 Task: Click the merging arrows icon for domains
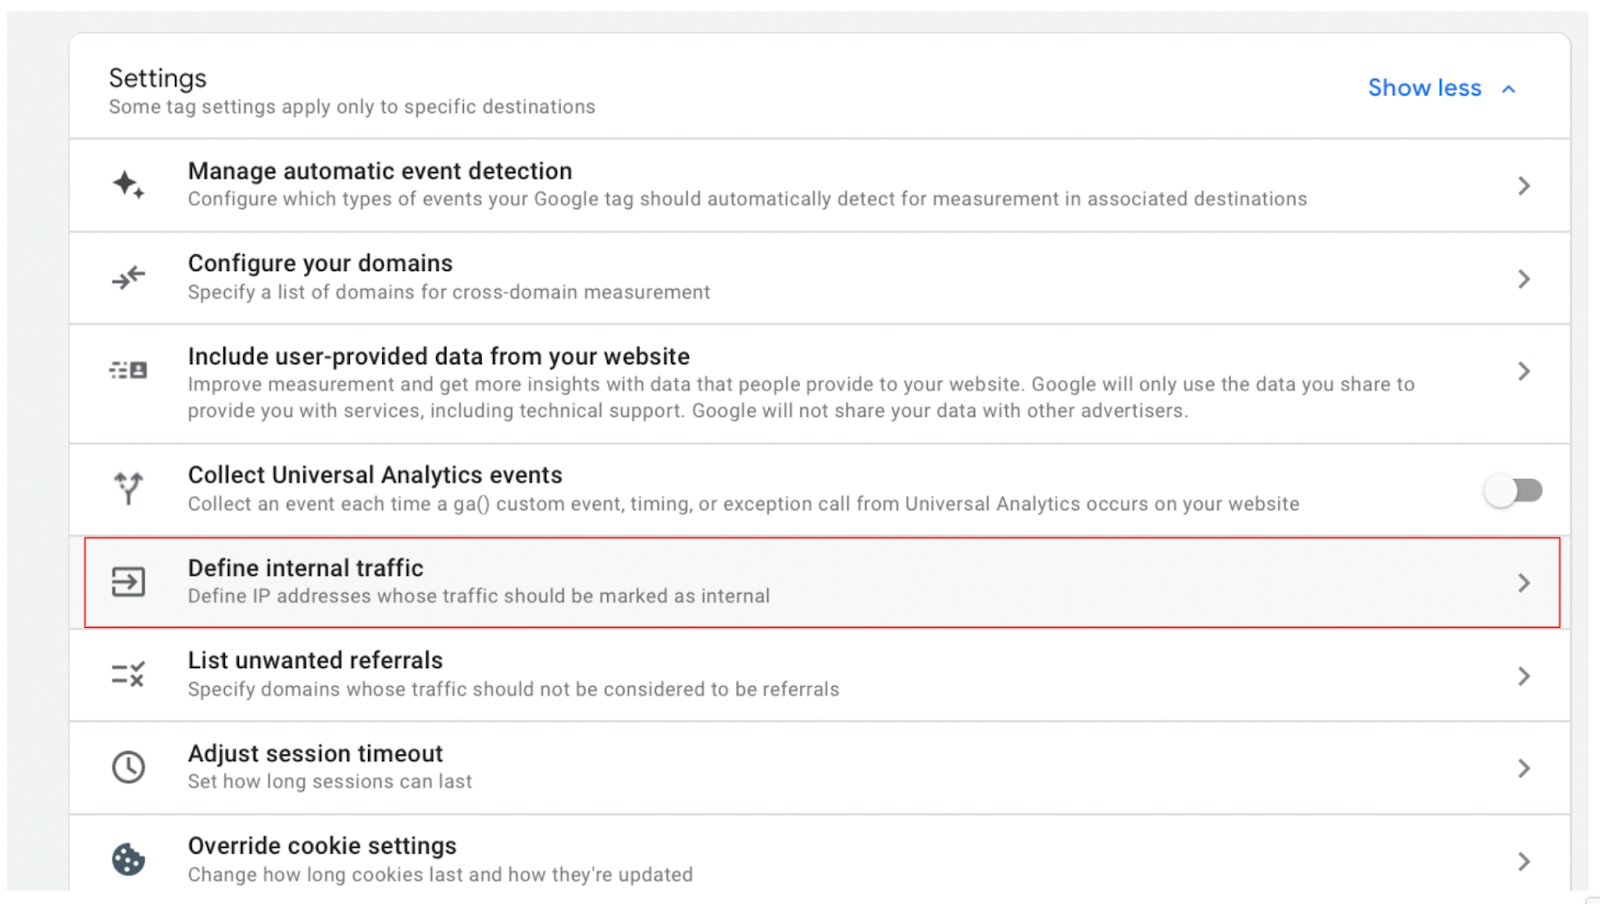click(128, 278)
